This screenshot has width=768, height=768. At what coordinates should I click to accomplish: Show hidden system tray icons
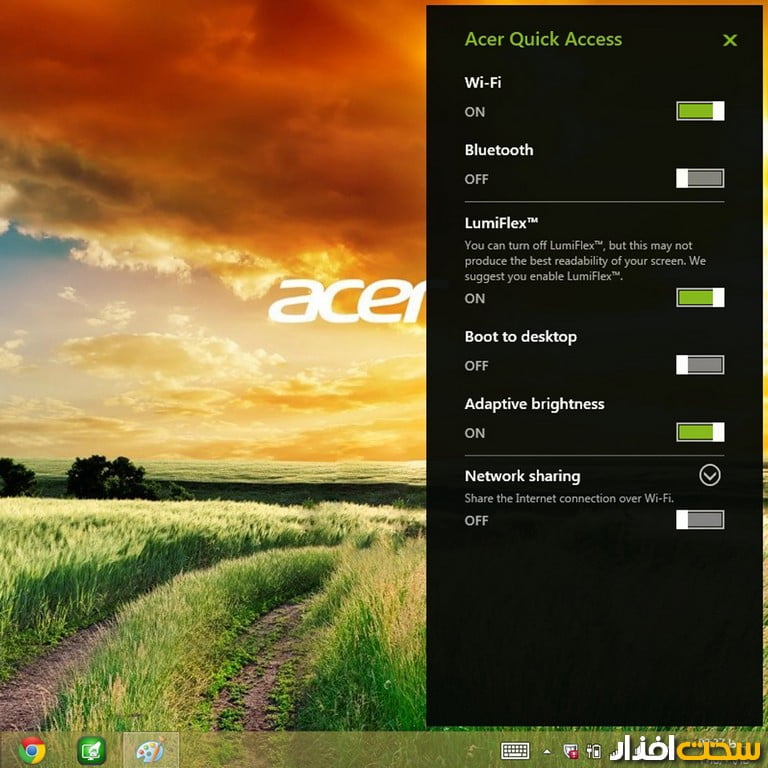coord(546,751)
